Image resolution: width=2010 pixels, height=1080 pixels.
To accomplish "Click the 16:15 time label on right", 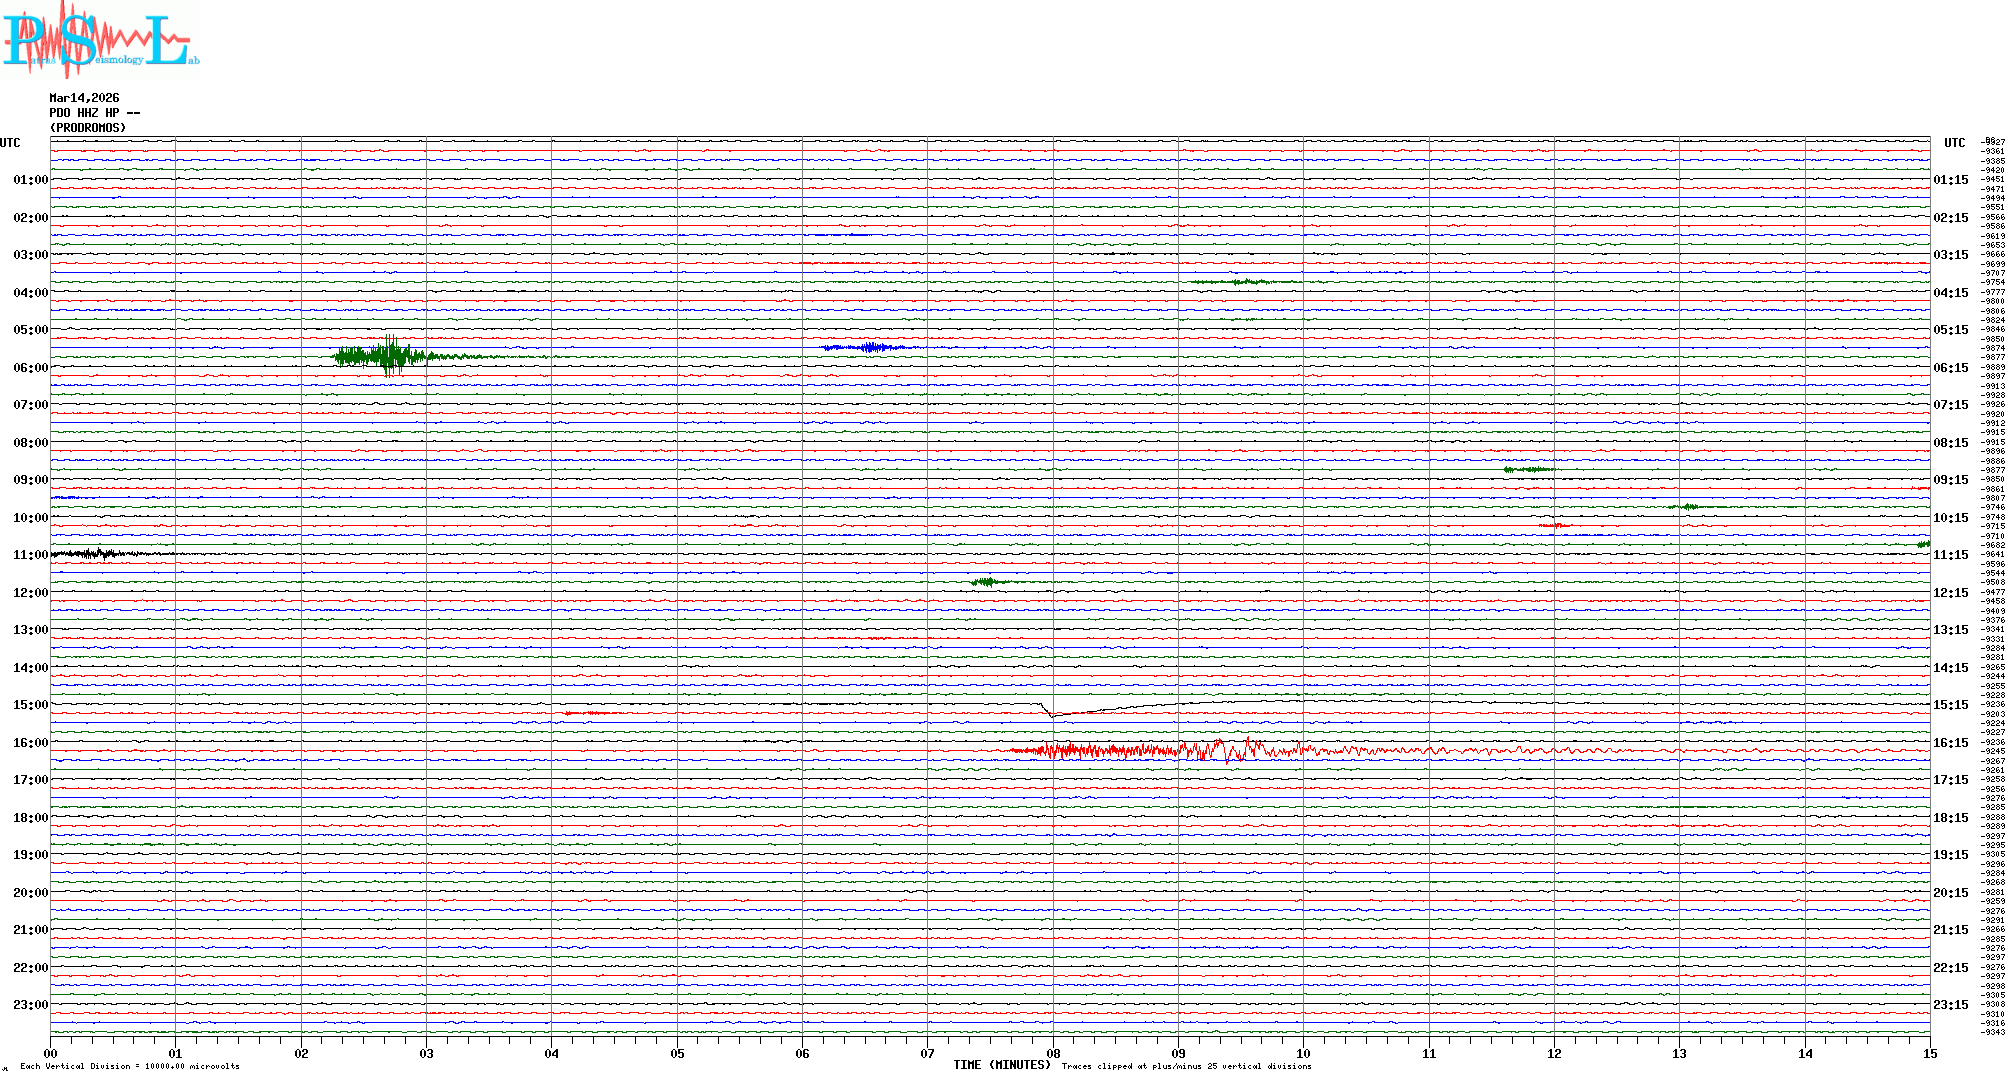I will pyautogui.click(x=1950, y=743).
